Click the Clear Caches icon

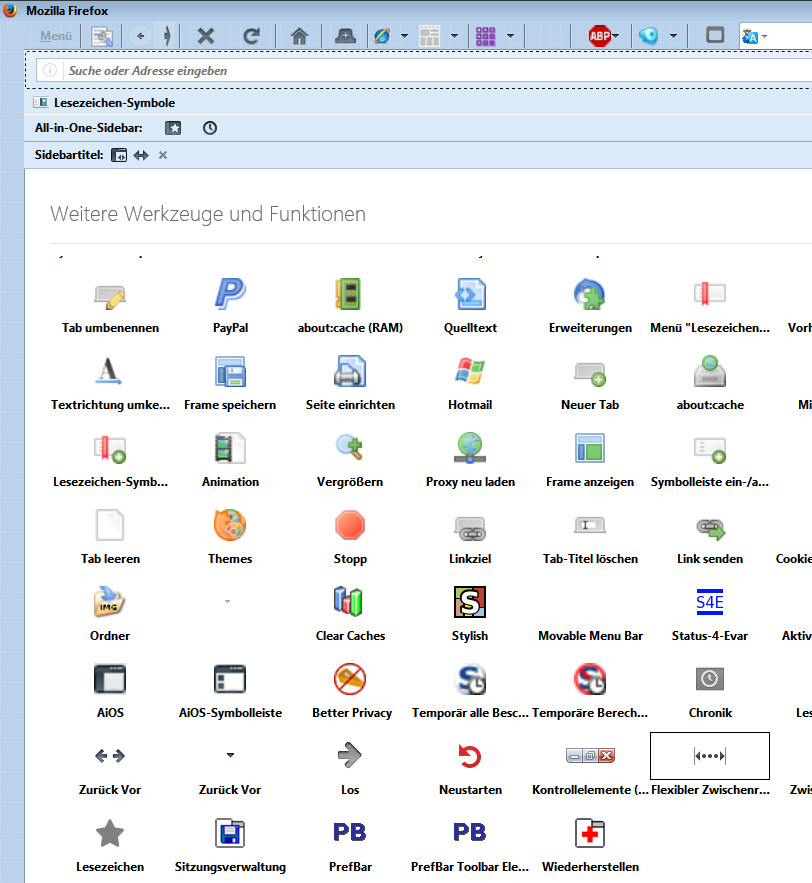point(350,601)
